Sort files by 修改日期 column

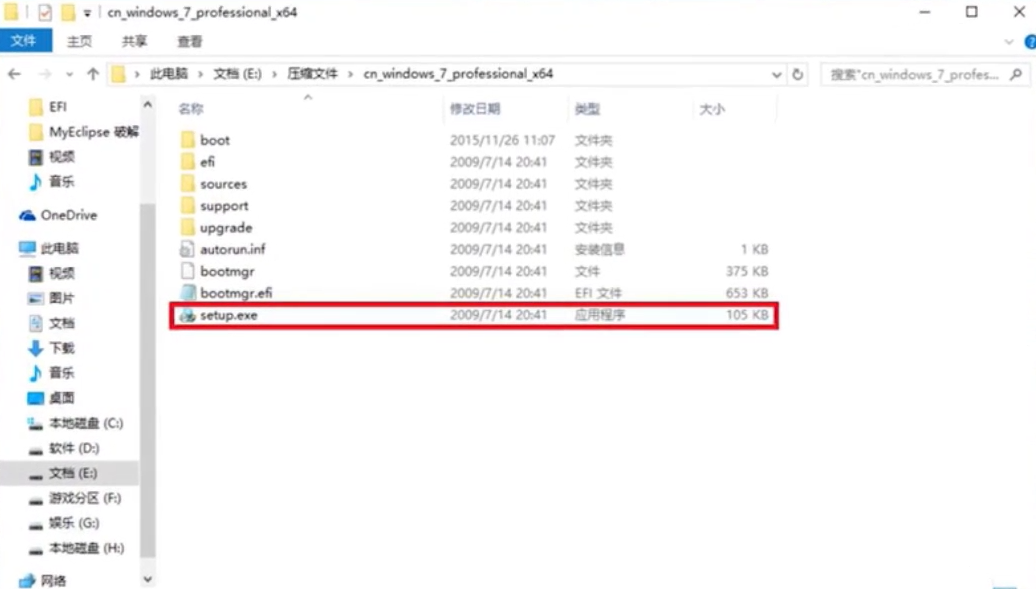click(x=475, y=109)
